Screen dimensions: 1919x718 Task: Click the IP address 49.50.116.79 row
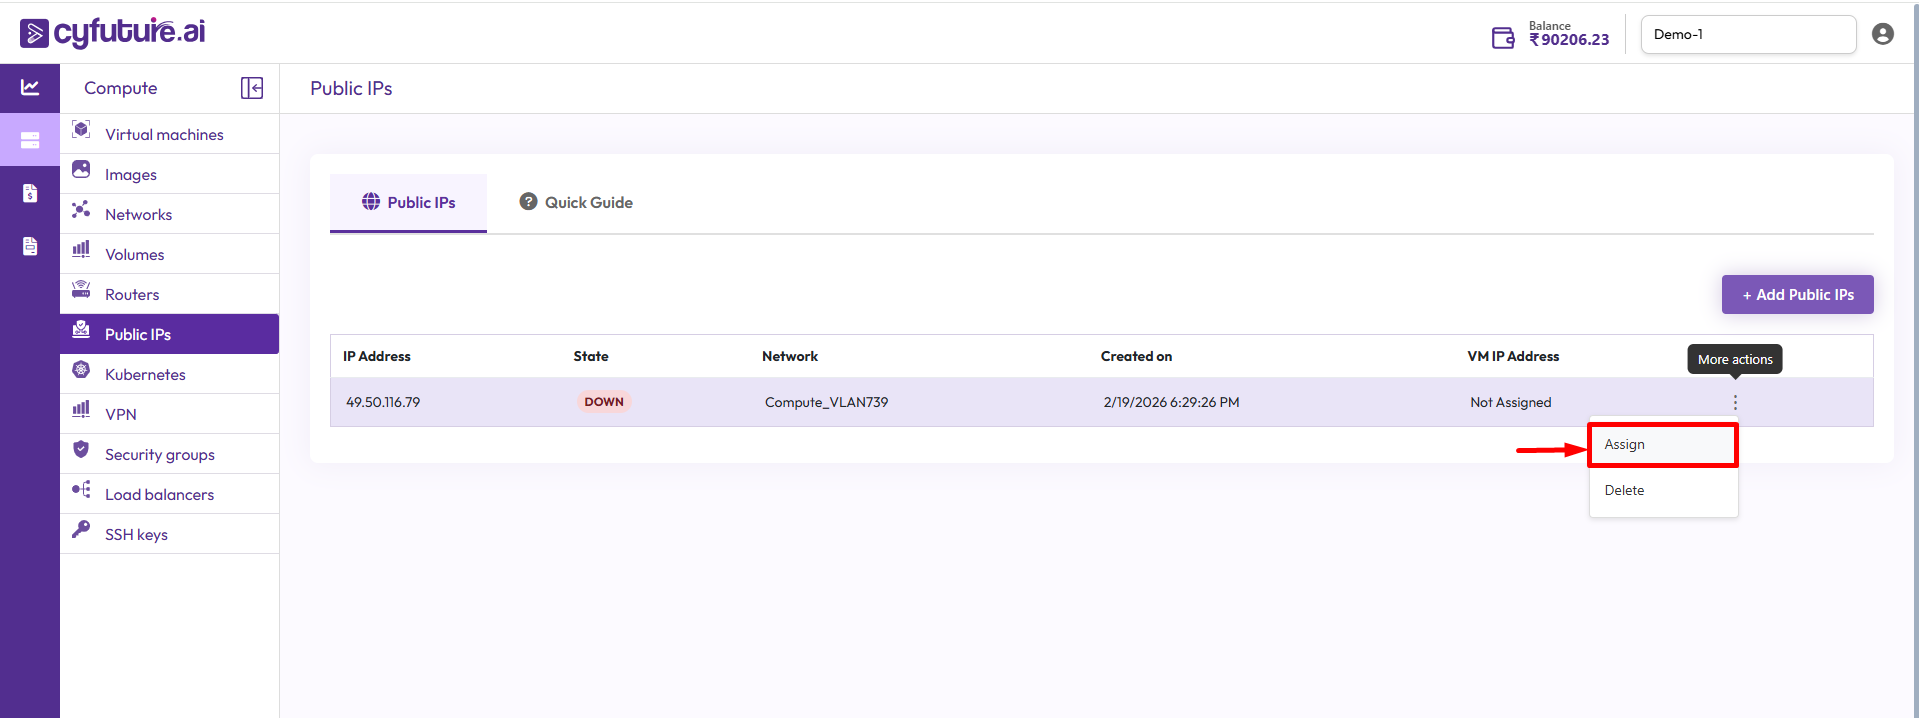[x=383, y=402]
